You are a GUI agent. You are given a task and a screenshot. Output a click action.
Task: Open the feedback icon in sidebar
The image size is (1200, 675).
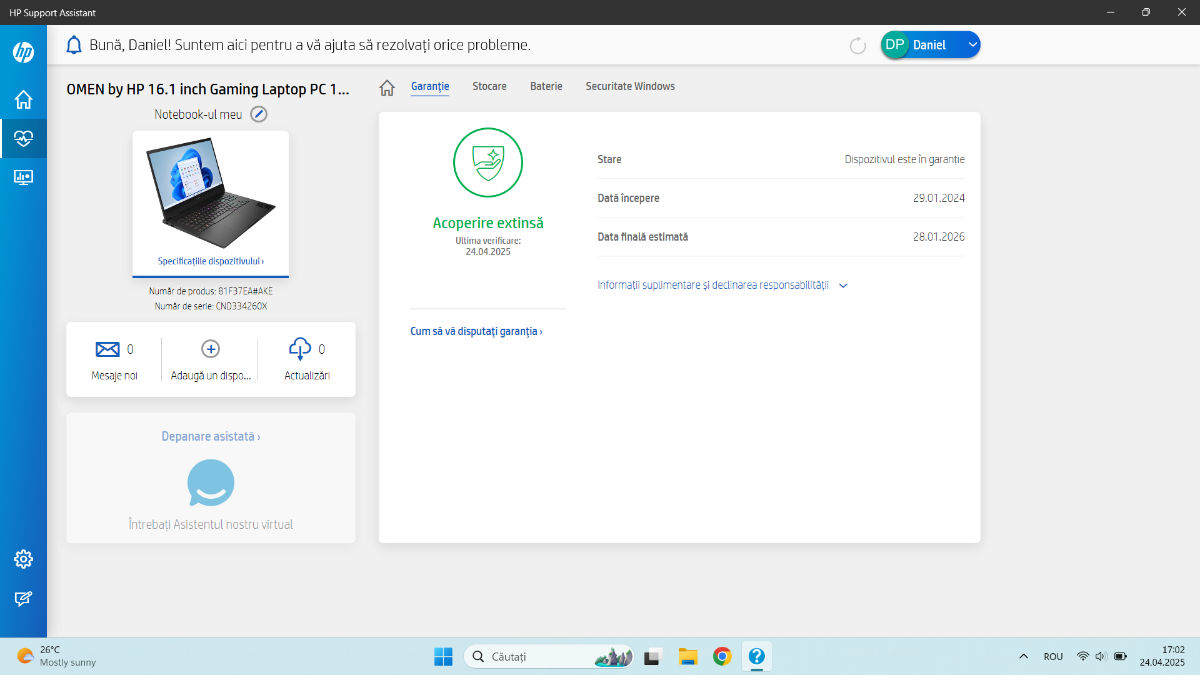23,598
